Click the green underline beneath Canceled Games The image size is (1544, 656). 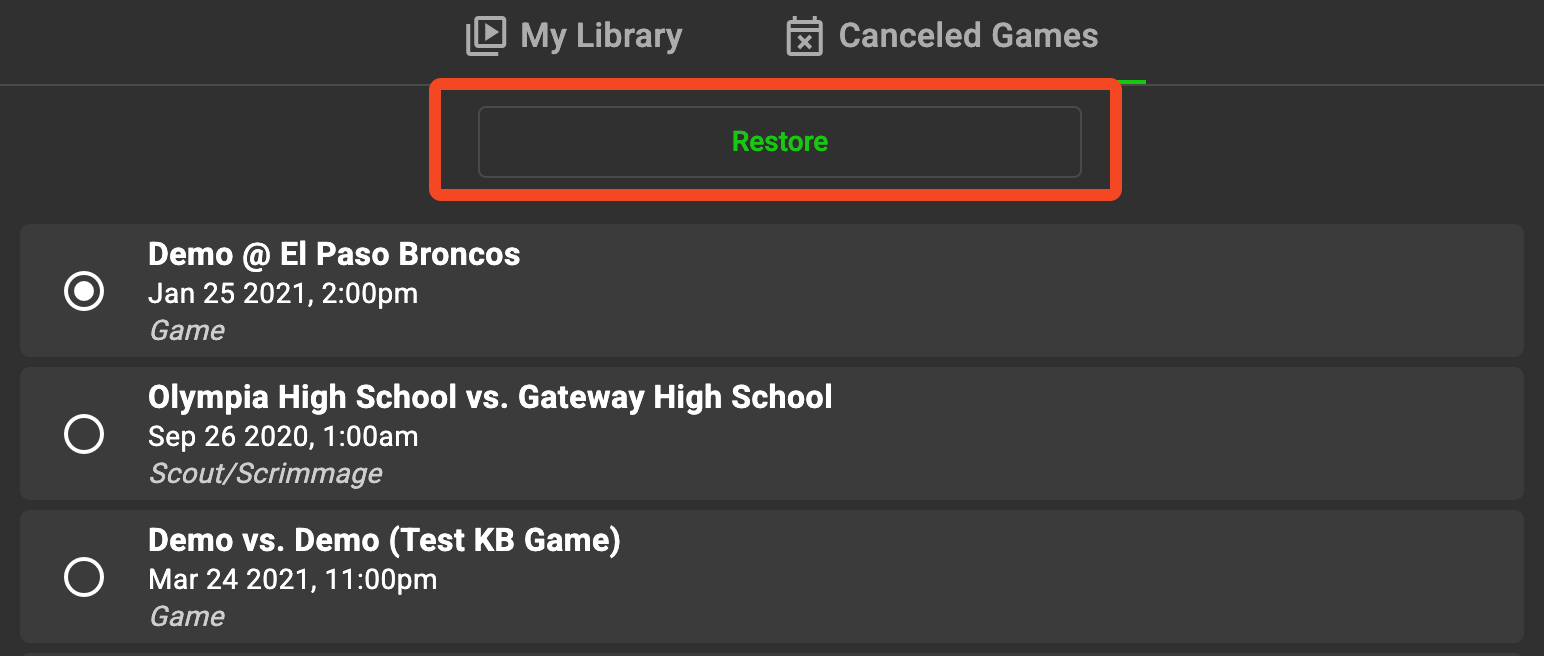click(1132, 82)
